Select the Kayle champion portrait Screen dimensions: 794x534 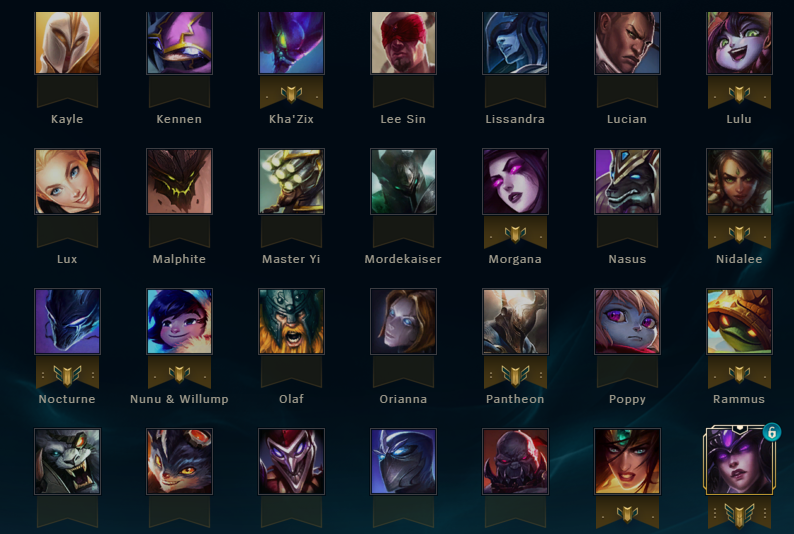(67, 43)
